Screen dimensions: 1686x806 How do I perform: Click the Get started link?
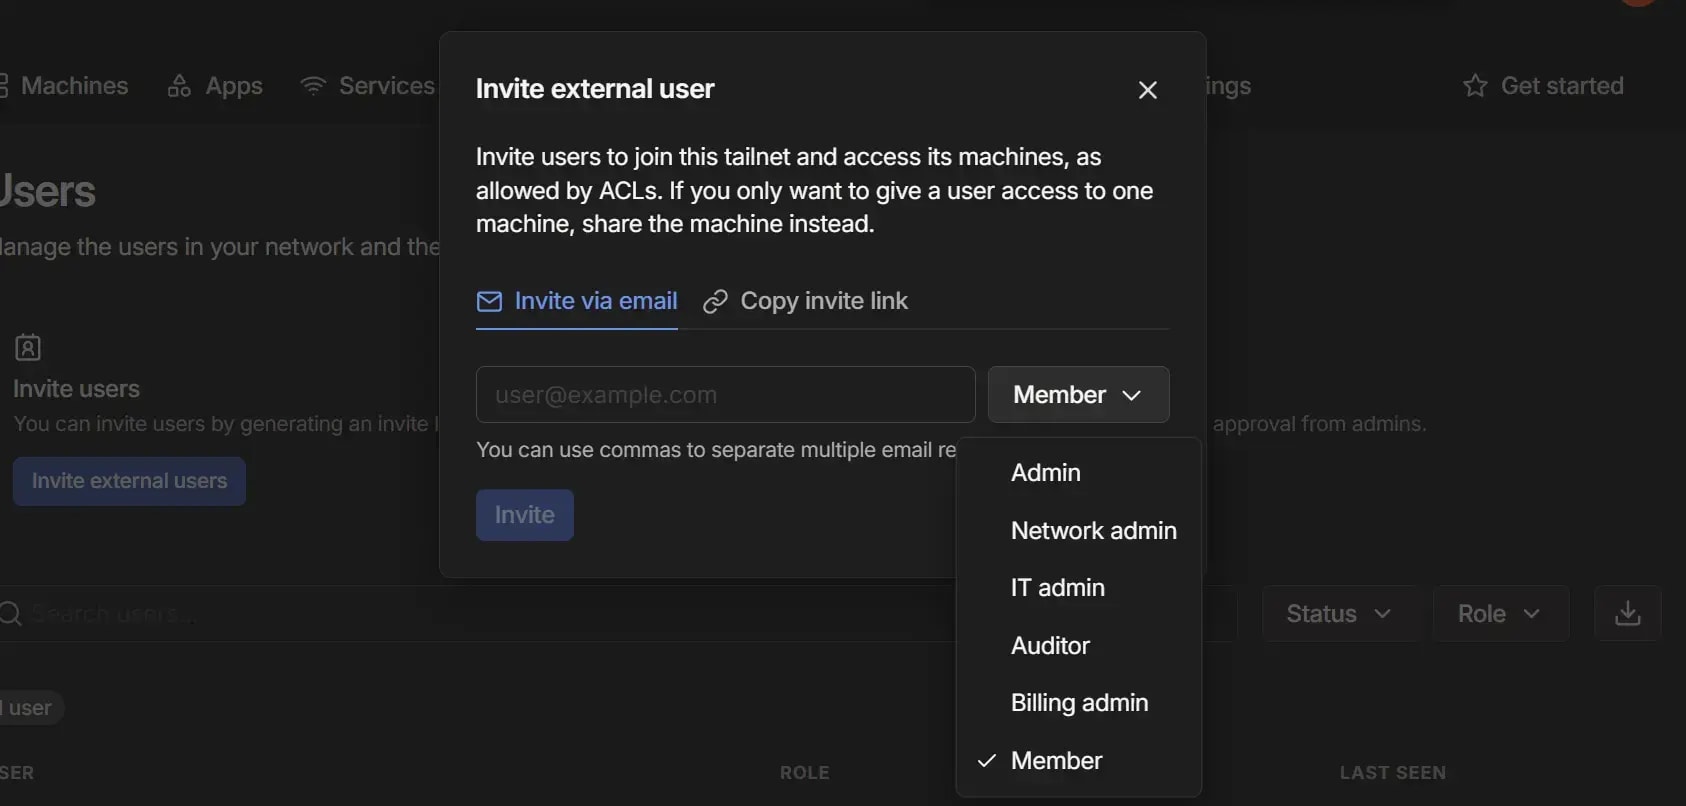(x=1543, y=86)
